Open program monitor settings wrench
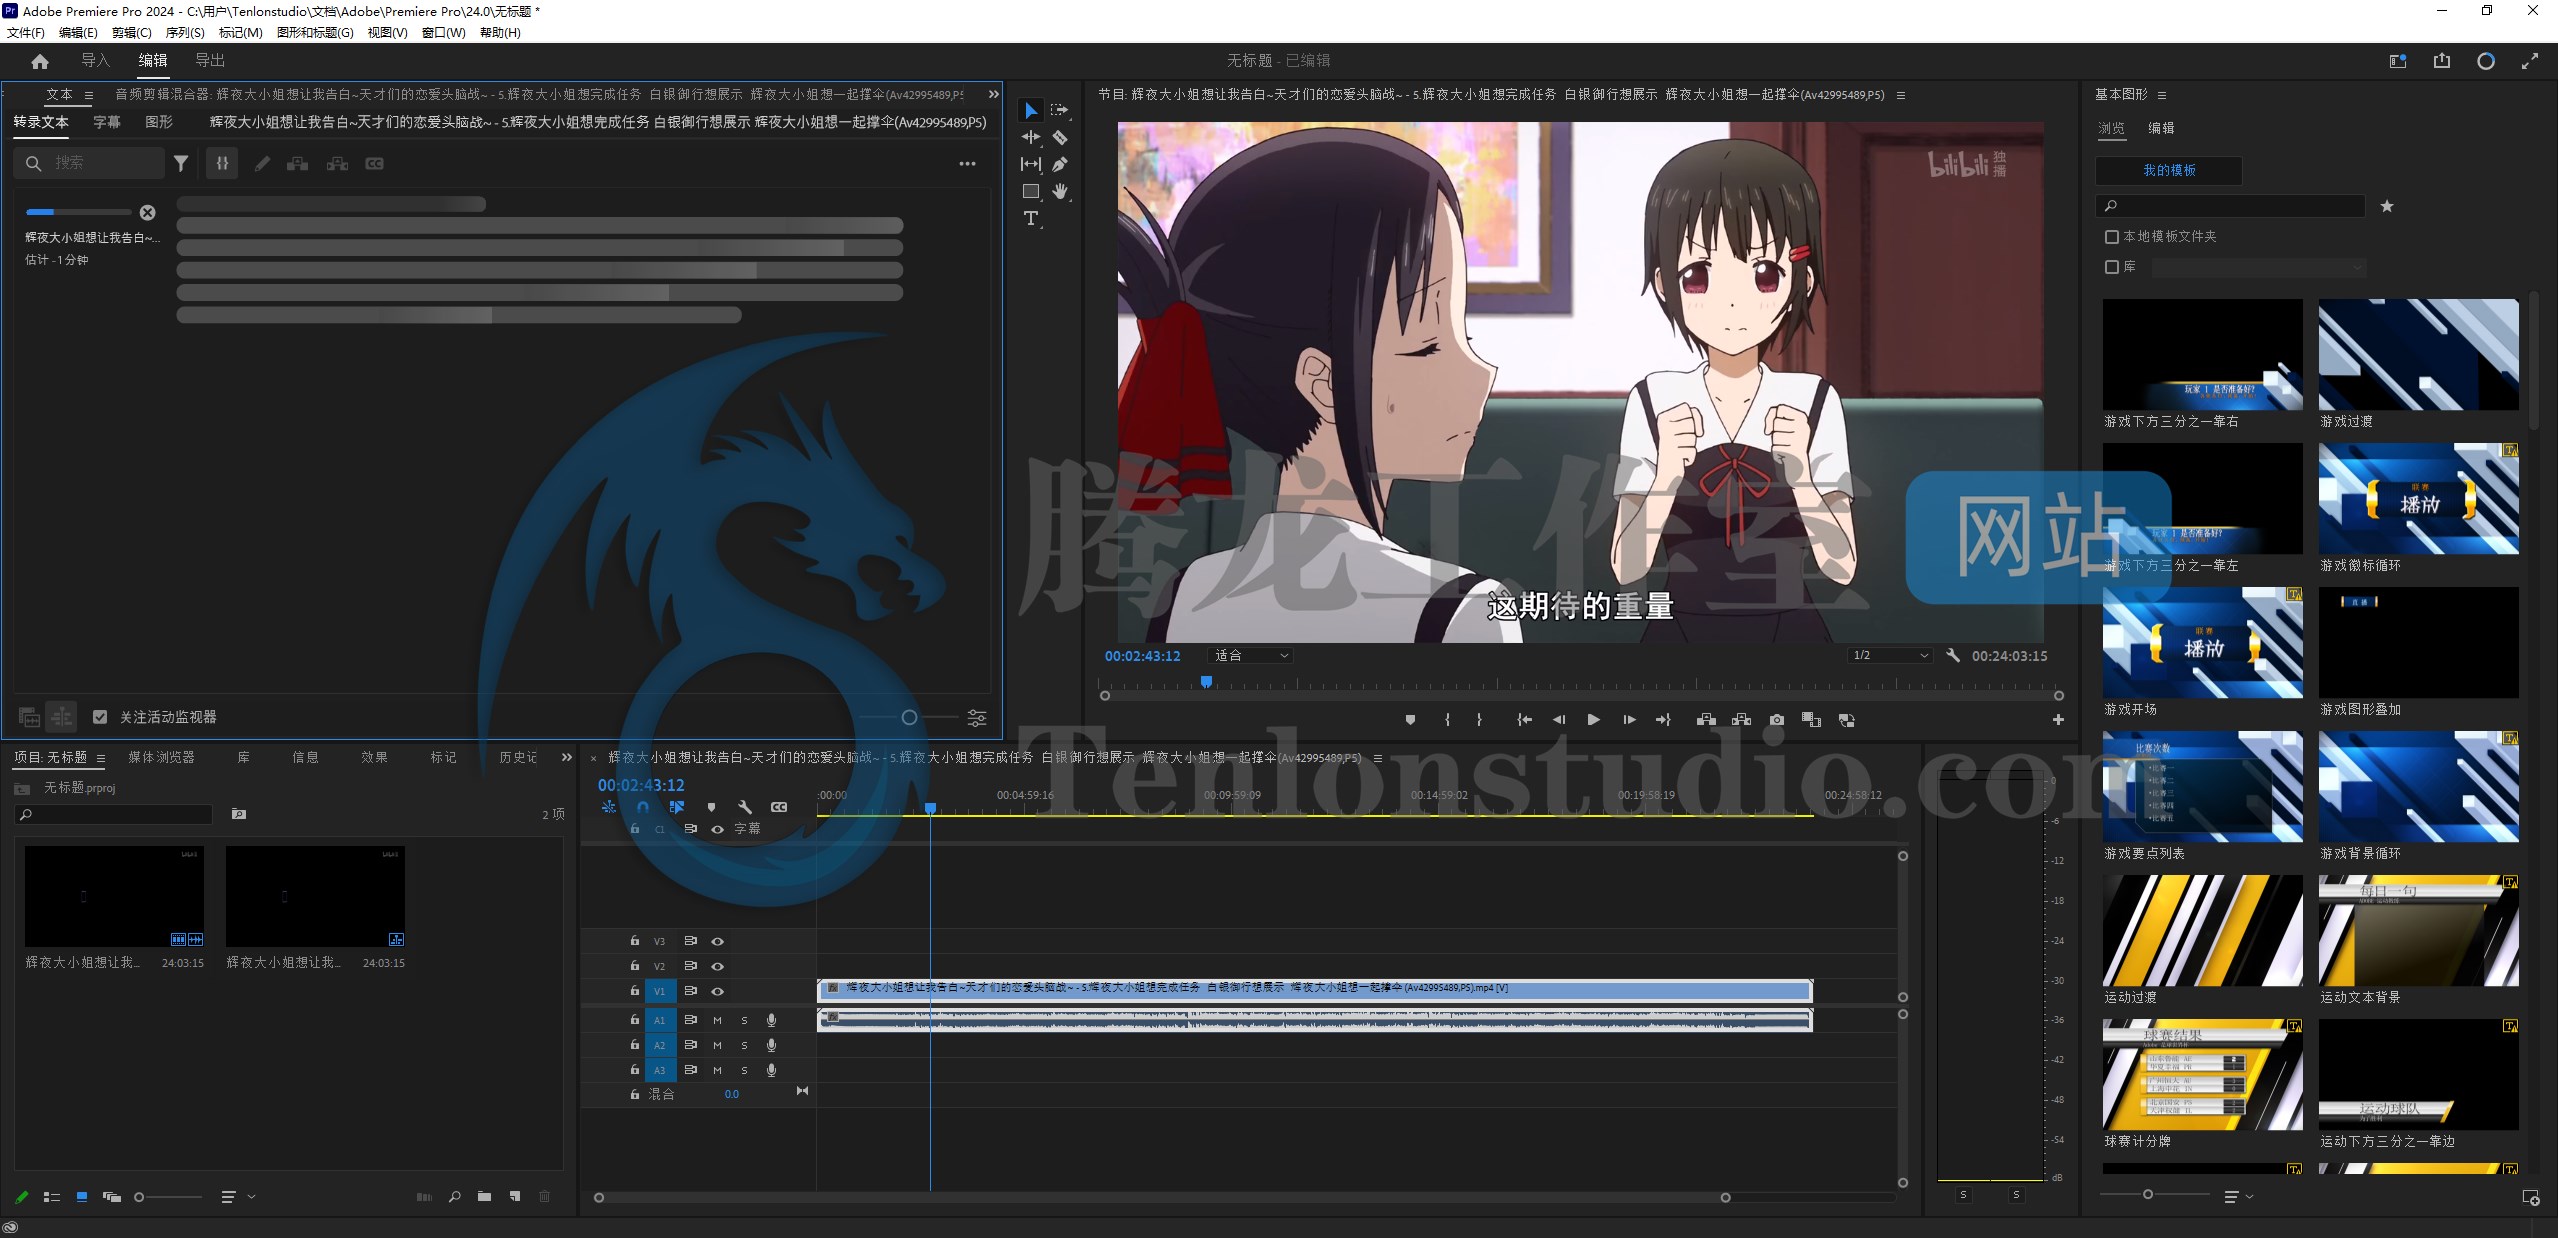 1953,656
